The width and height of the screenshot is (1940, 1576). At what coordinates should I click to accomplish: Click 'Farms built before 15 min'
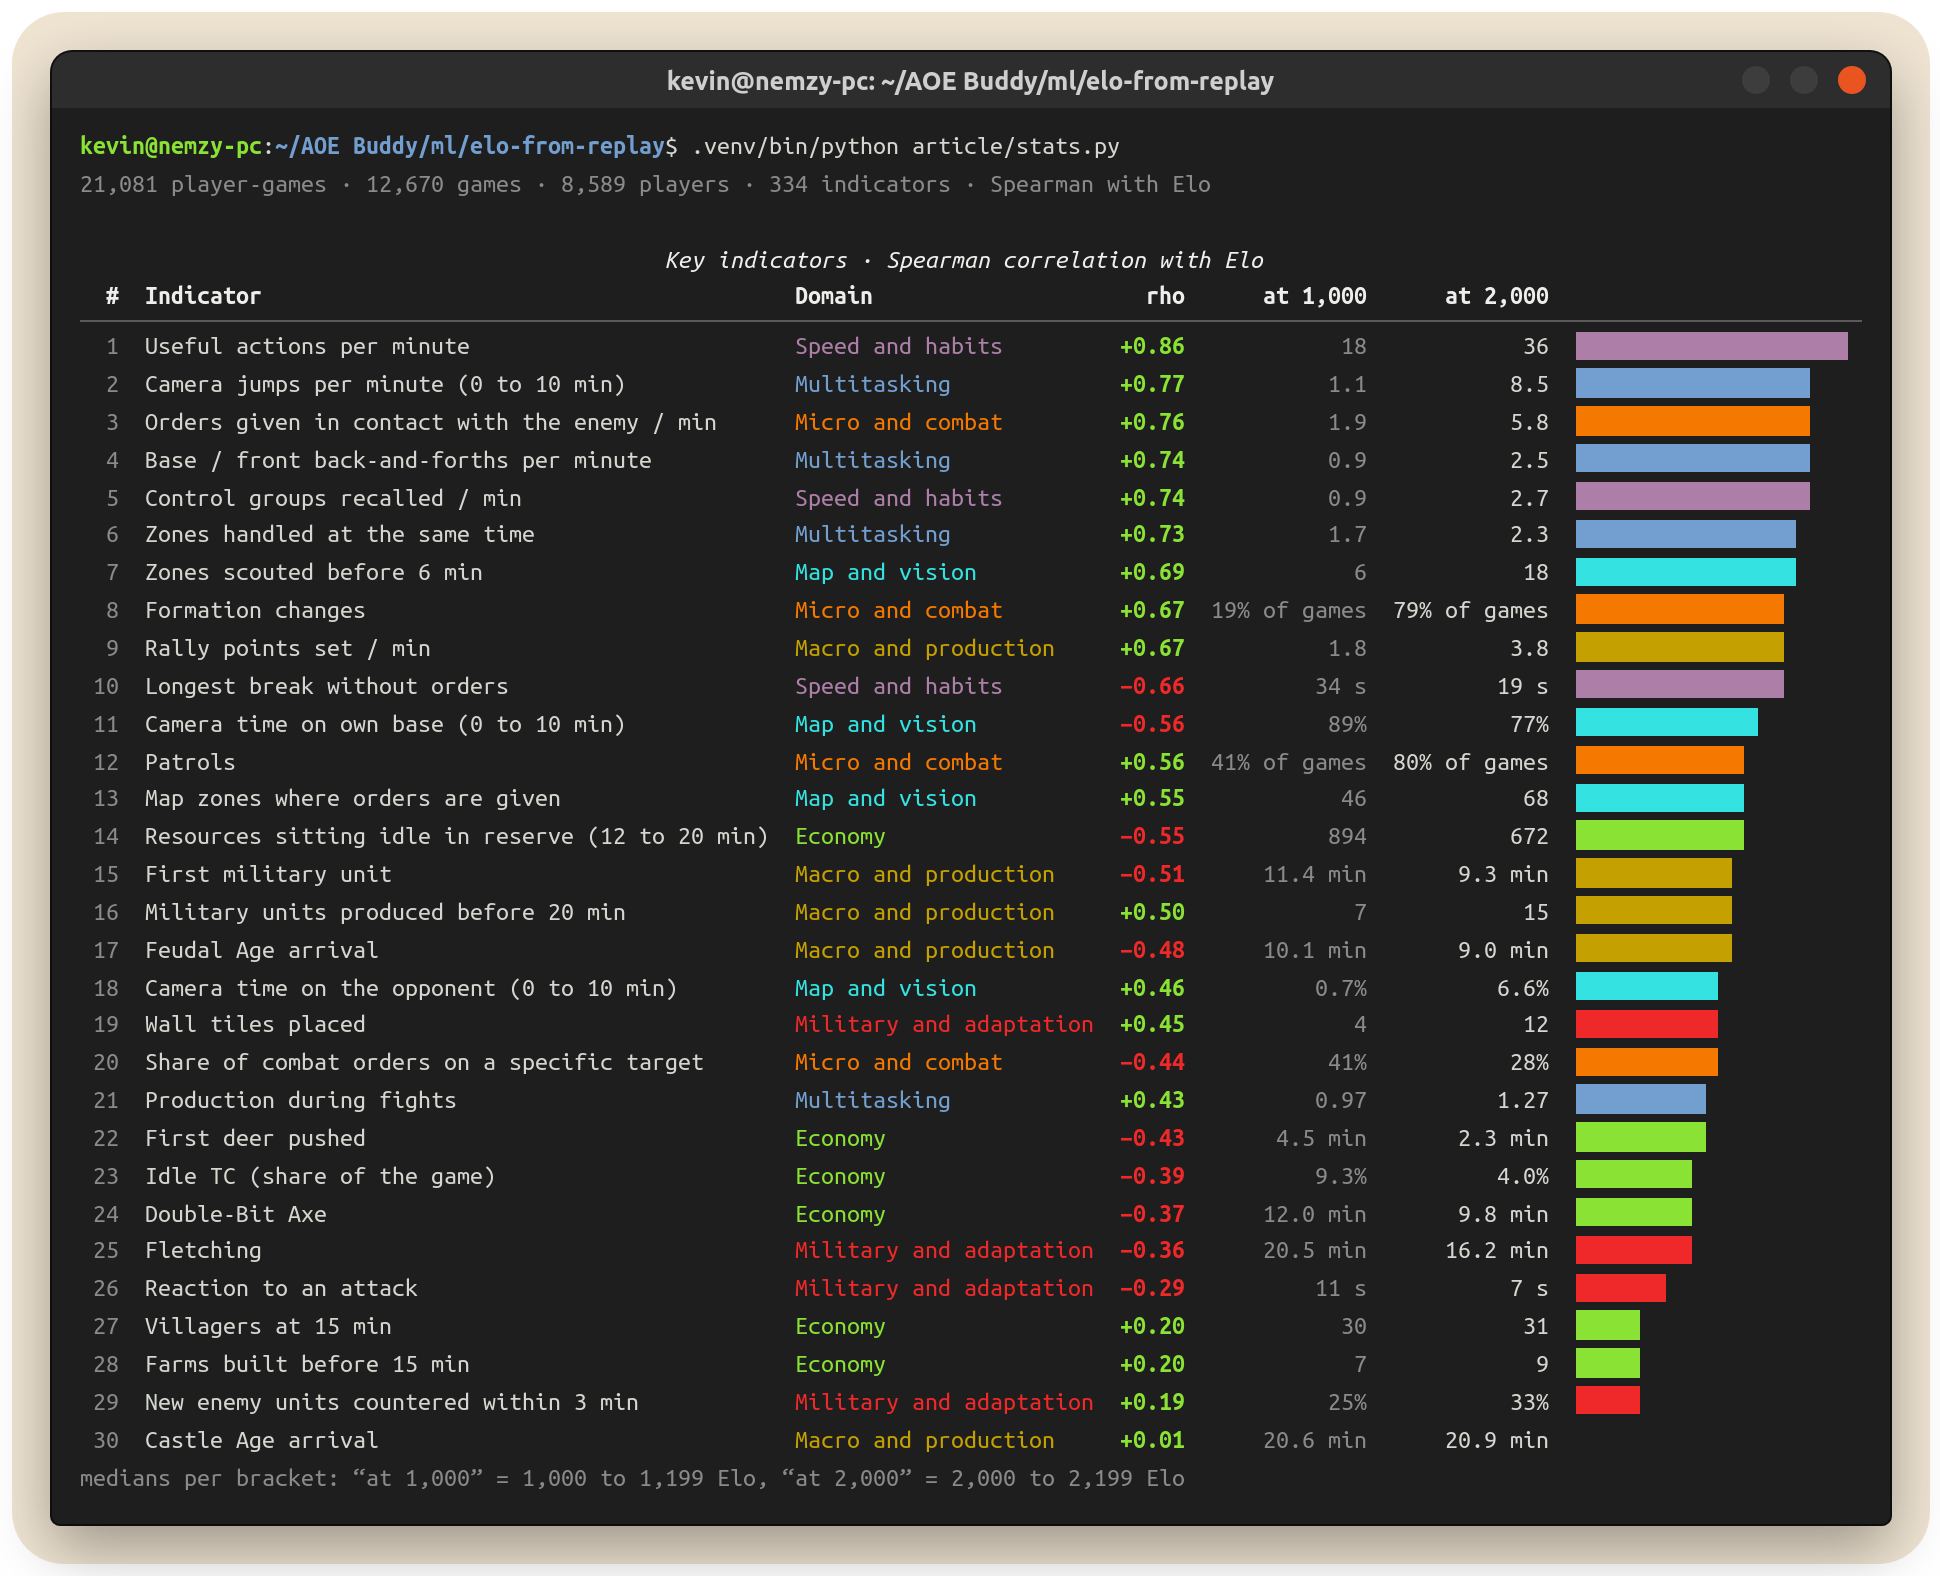307,1364
